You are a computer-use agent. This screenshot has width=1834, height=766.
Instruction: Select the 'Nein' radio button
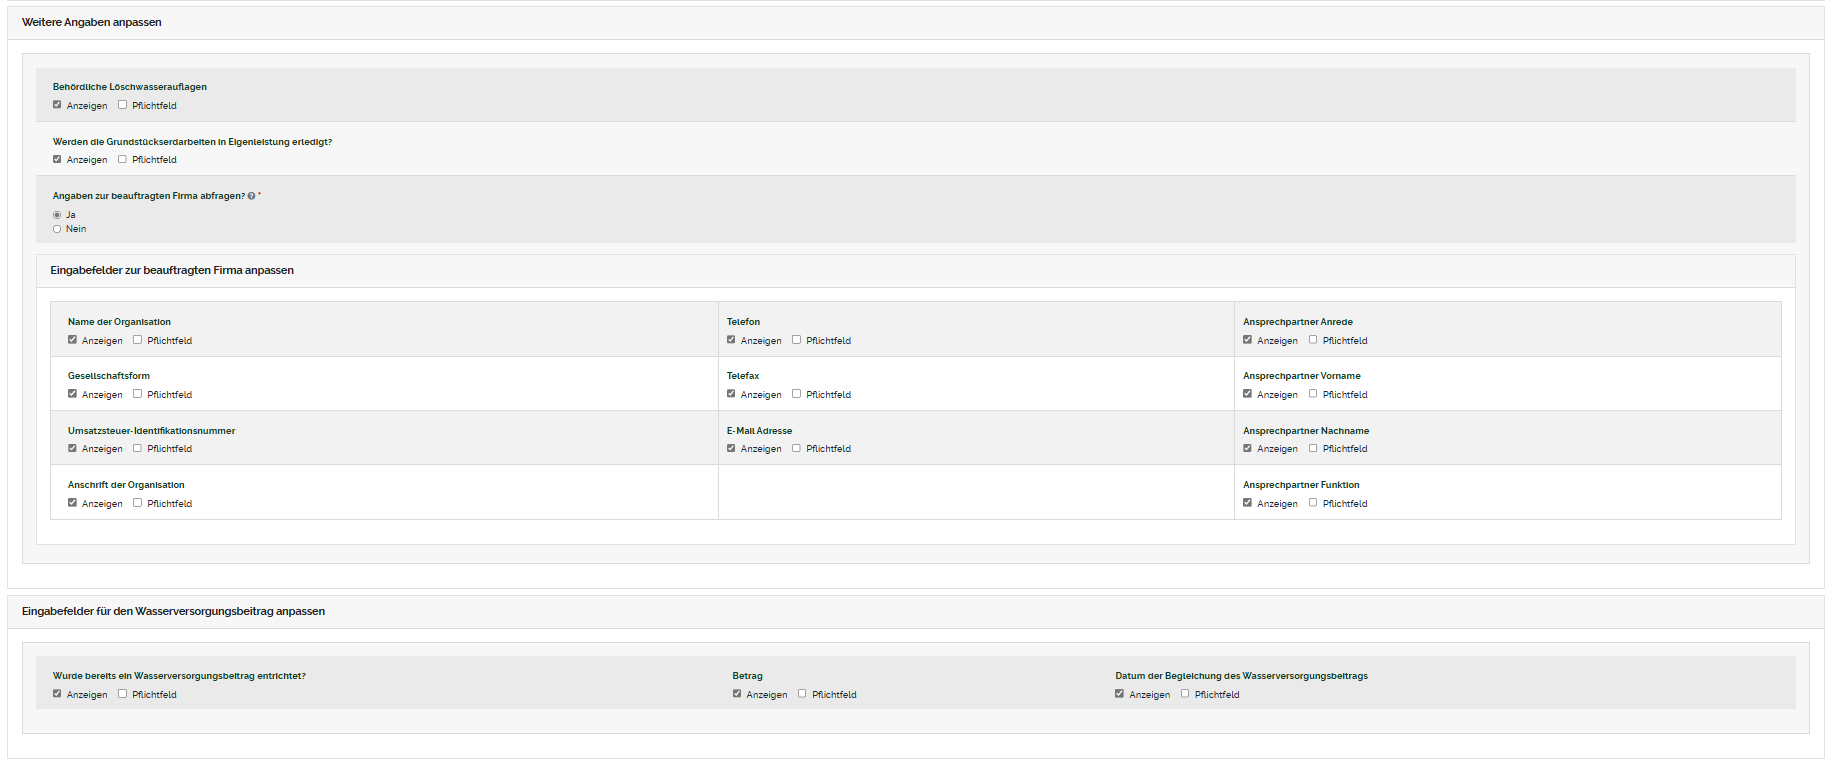coord(57,229)
